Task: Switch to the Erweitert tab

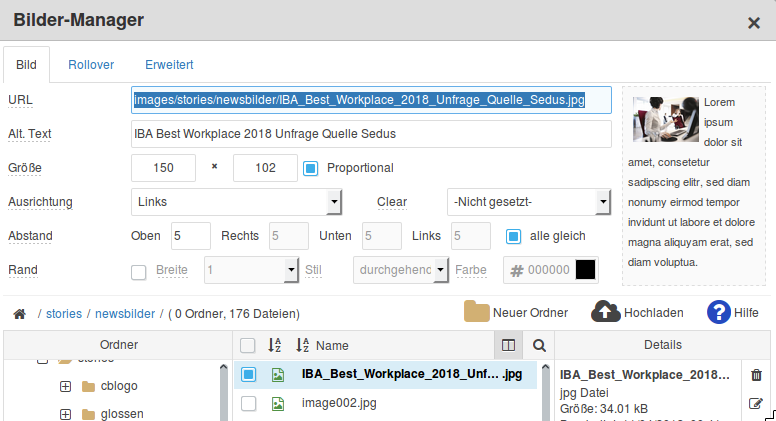Action: [x=169, y=64]
